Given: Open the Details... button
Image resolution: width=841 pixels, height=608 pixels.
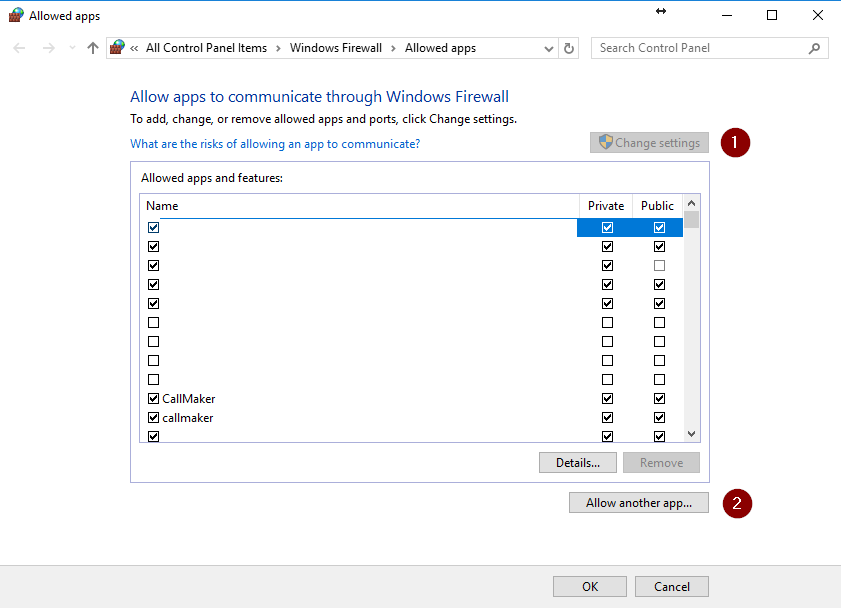Looking at the screenshot, I should click(x=578, y=463).
